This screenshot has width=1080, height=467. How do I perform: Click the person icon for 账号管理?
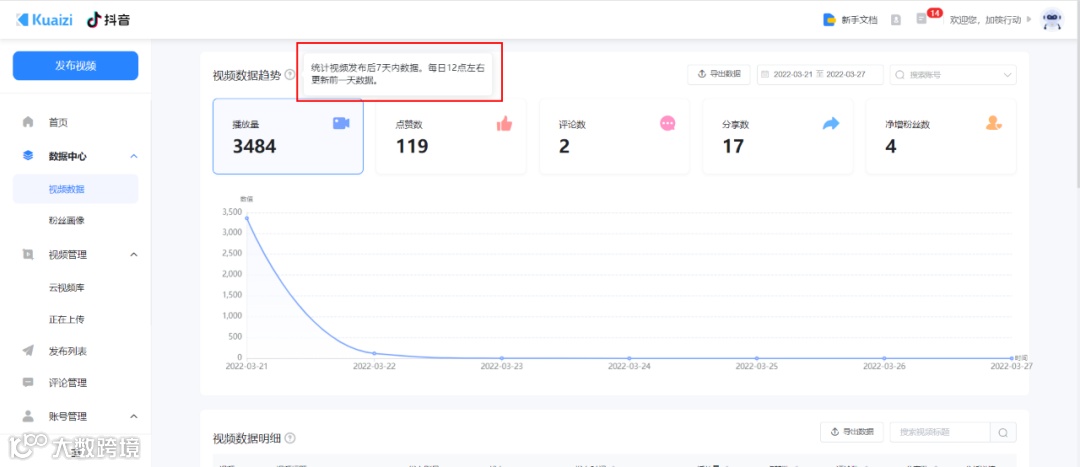point(28,416)
